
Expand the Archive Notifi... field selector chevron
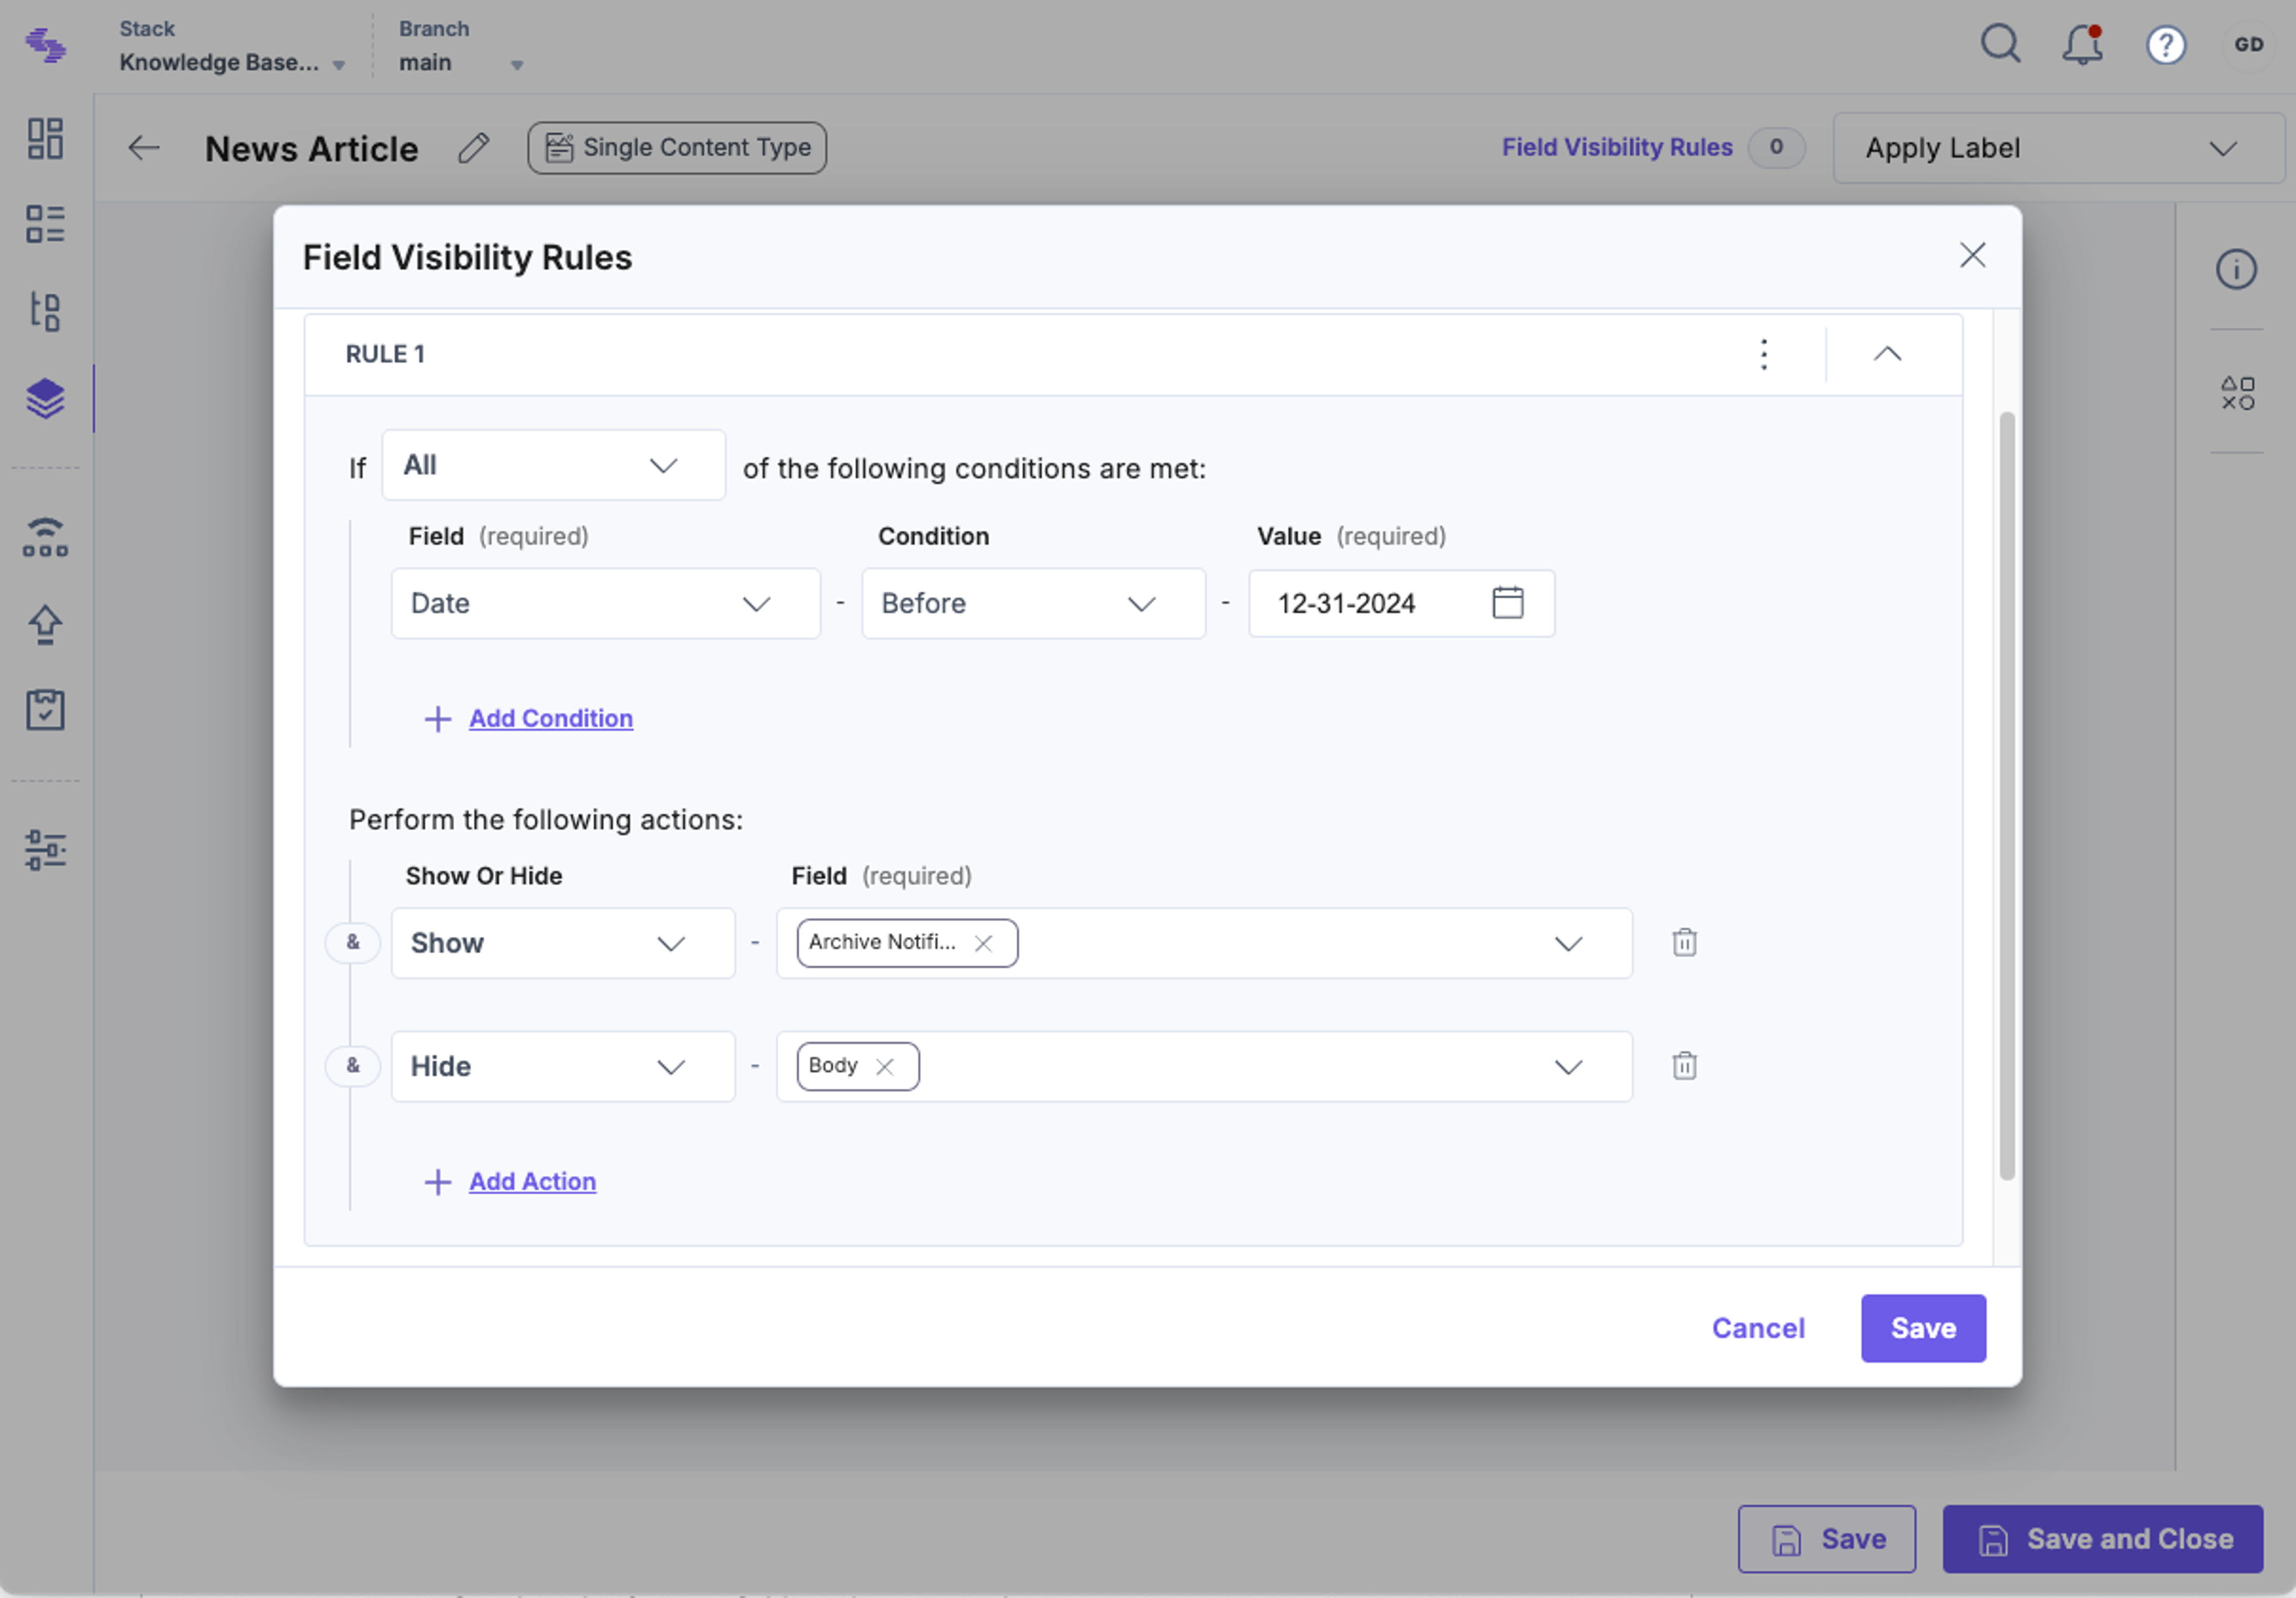coord(1568,943)
